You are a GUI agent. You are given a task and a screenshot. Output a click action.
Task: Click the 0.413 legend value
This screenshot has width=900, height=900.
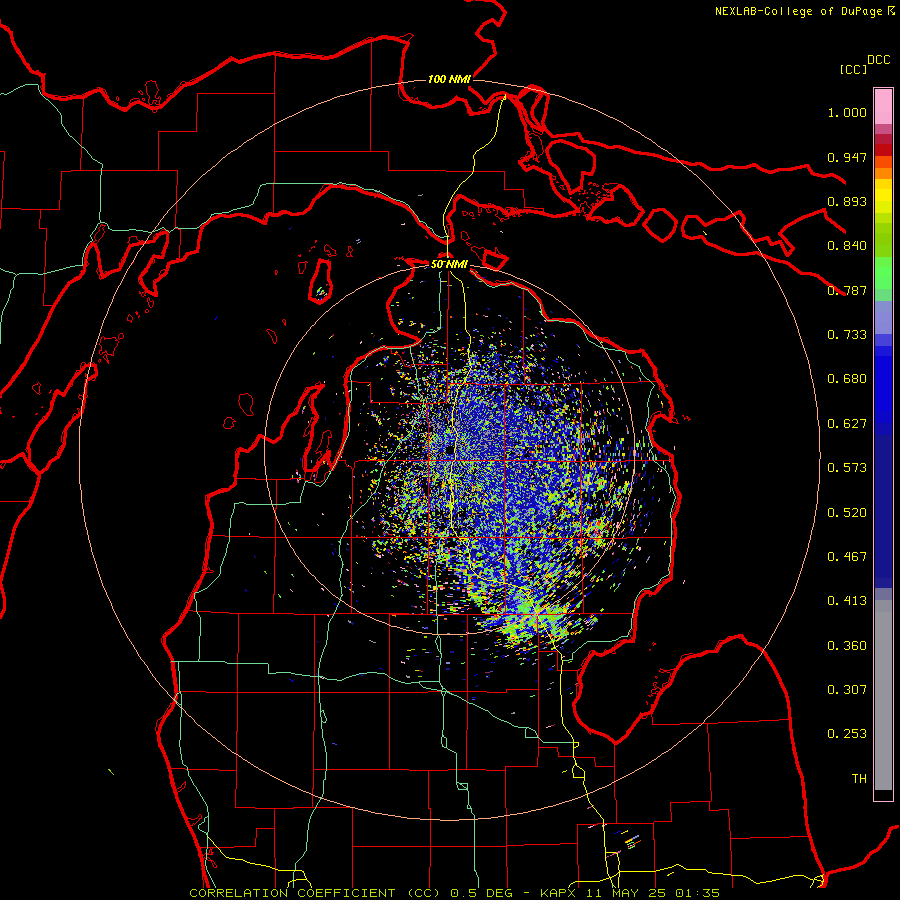click(x=847, y=601)
